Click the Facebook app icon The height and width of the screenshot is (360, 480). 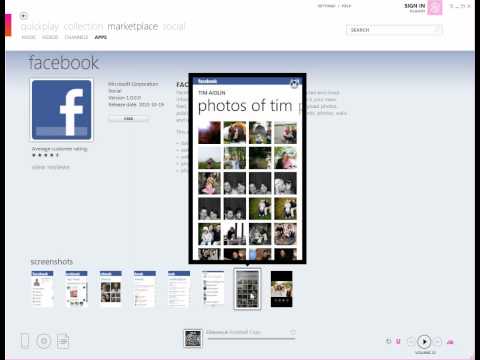click(62, 110)
